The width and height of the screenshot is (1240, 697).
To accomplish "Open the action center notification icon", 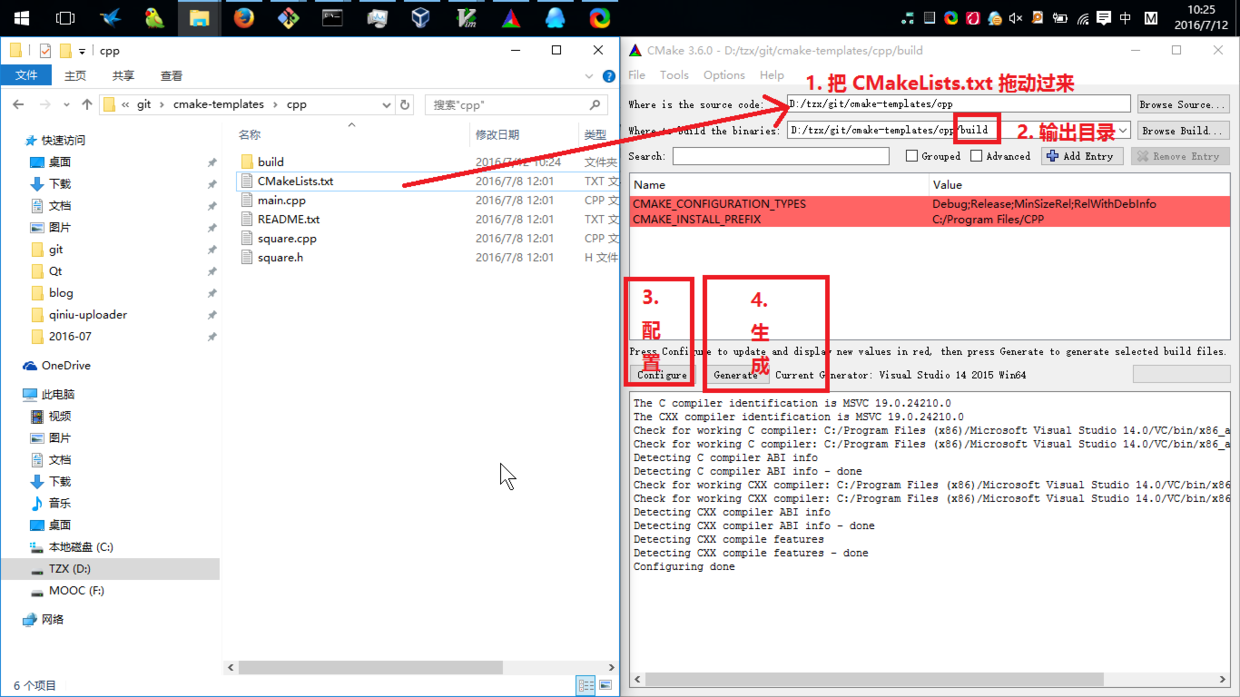I will click(x=1103, y=18).
